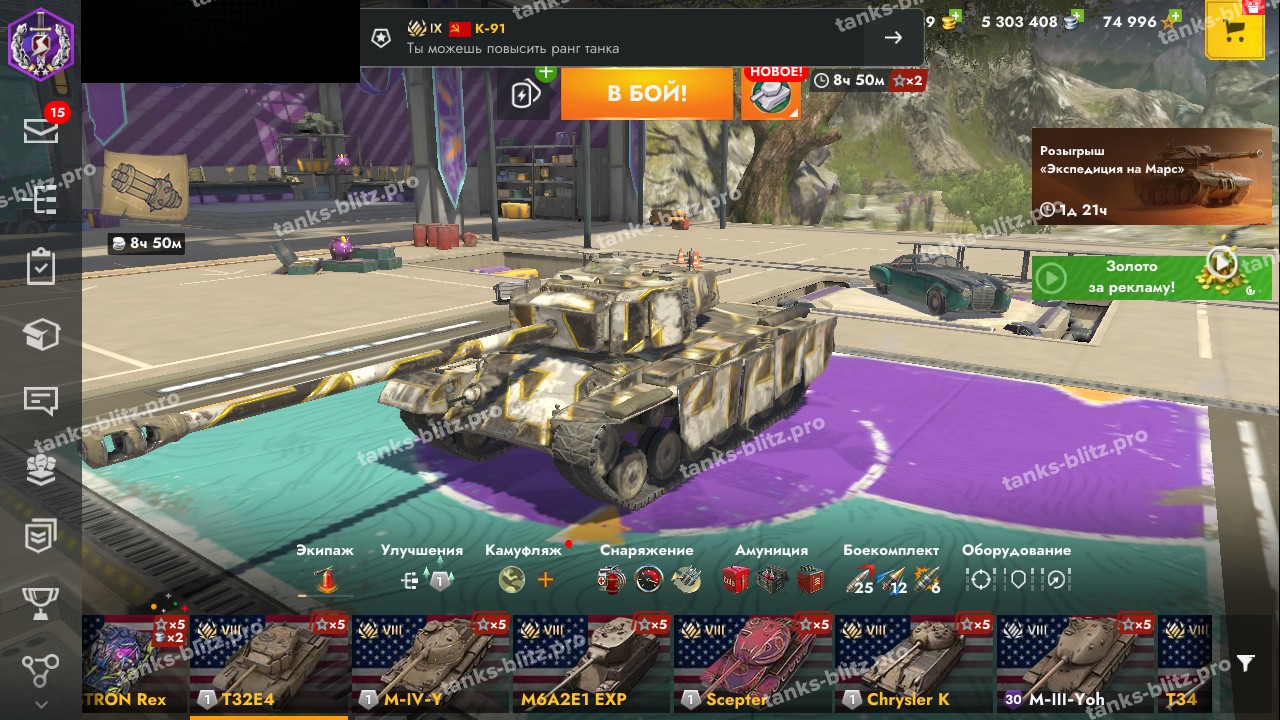Image resolution: width=1280 pixels, height=720 pixels.
Task: Follow the K-91 rank upgrade arrow
Action: pos(893,38)
